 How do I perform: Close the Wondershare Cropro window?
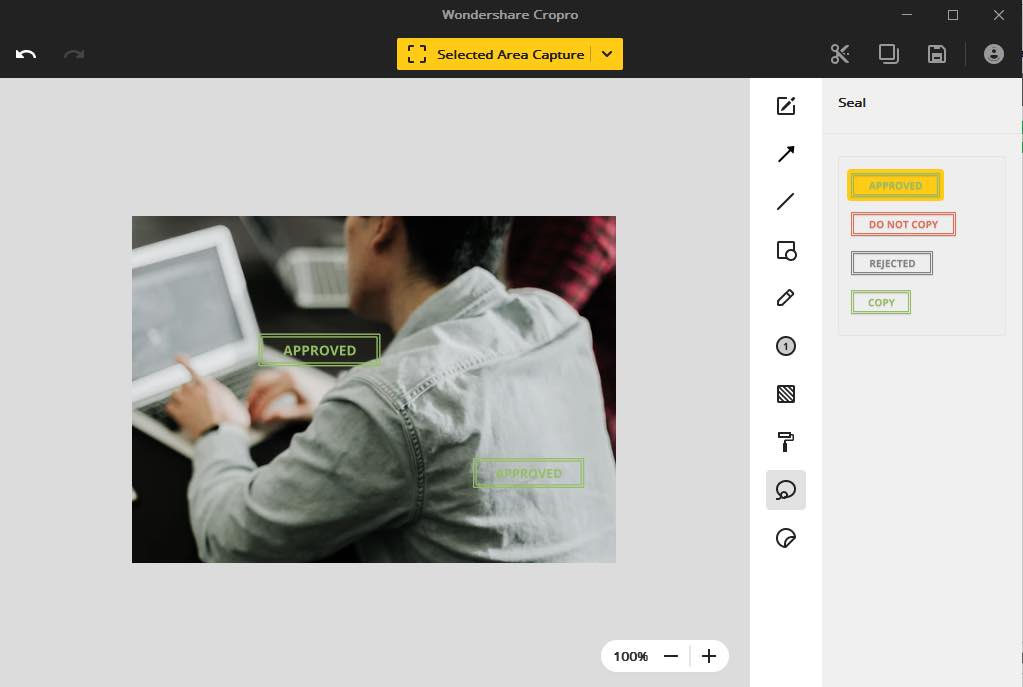(x=999, y=14)
